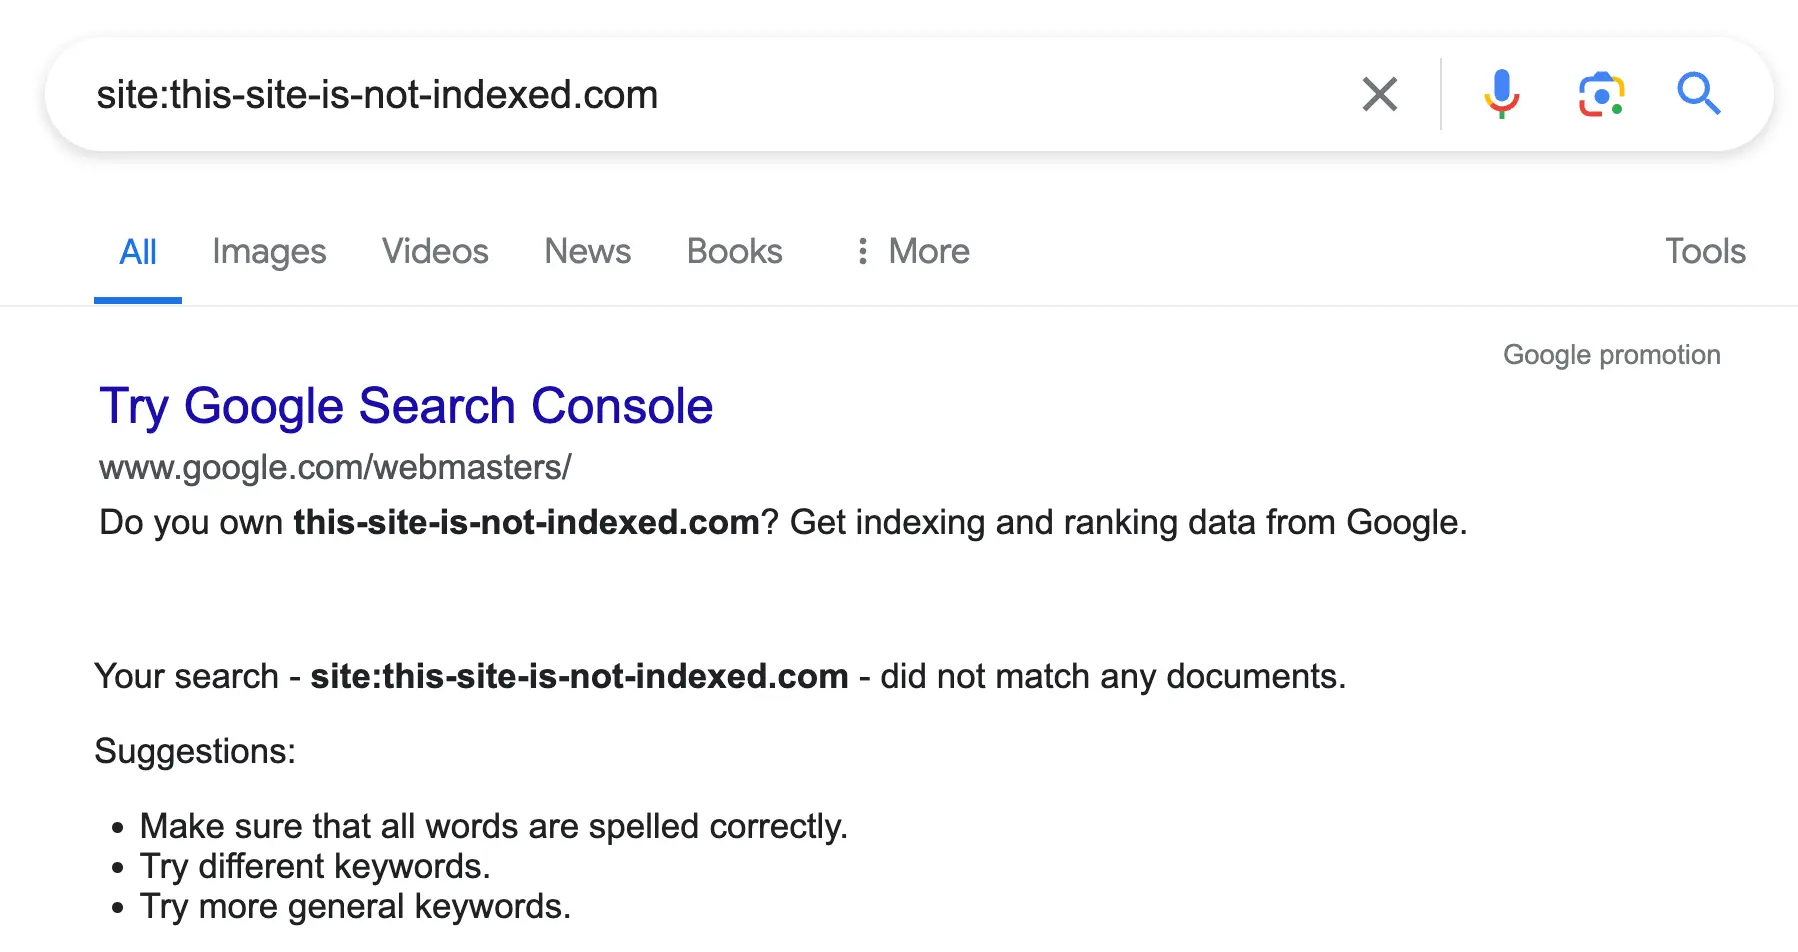The width and height of the screenshot is (1798, 952).
Task: Go to the Books results tab
Action: (734, 252)
